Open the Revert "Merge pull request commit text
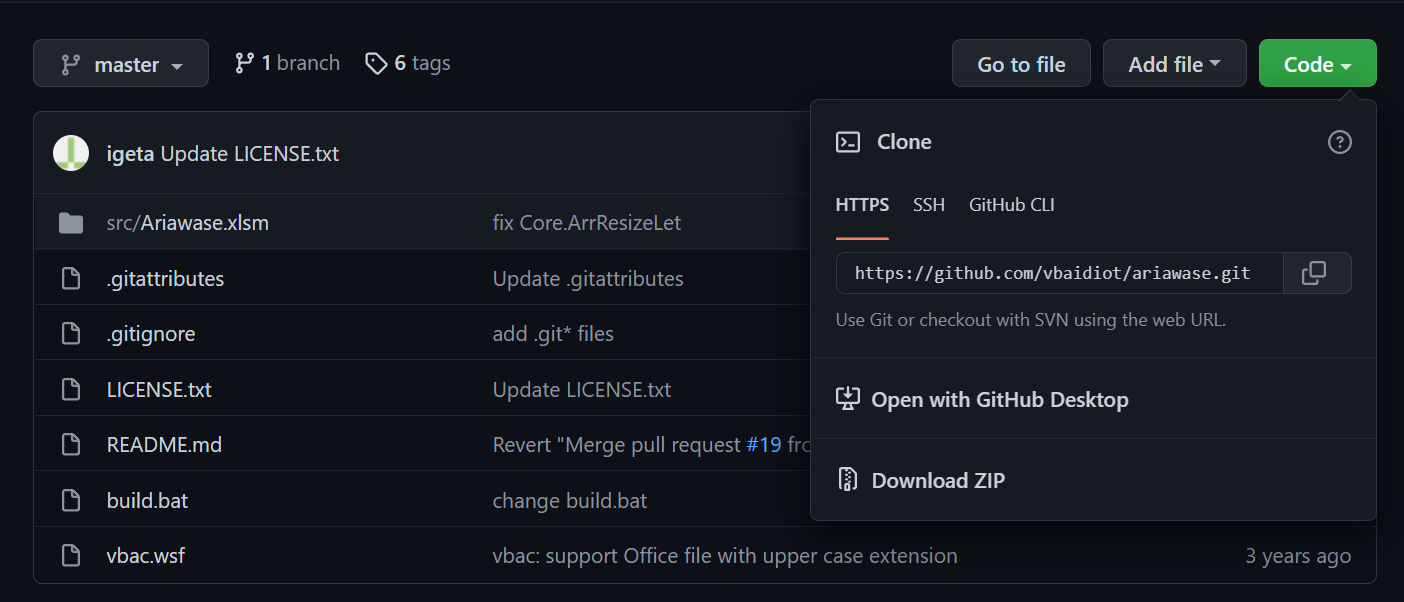This screenshot has width=1404, height=602. point(617,444)
